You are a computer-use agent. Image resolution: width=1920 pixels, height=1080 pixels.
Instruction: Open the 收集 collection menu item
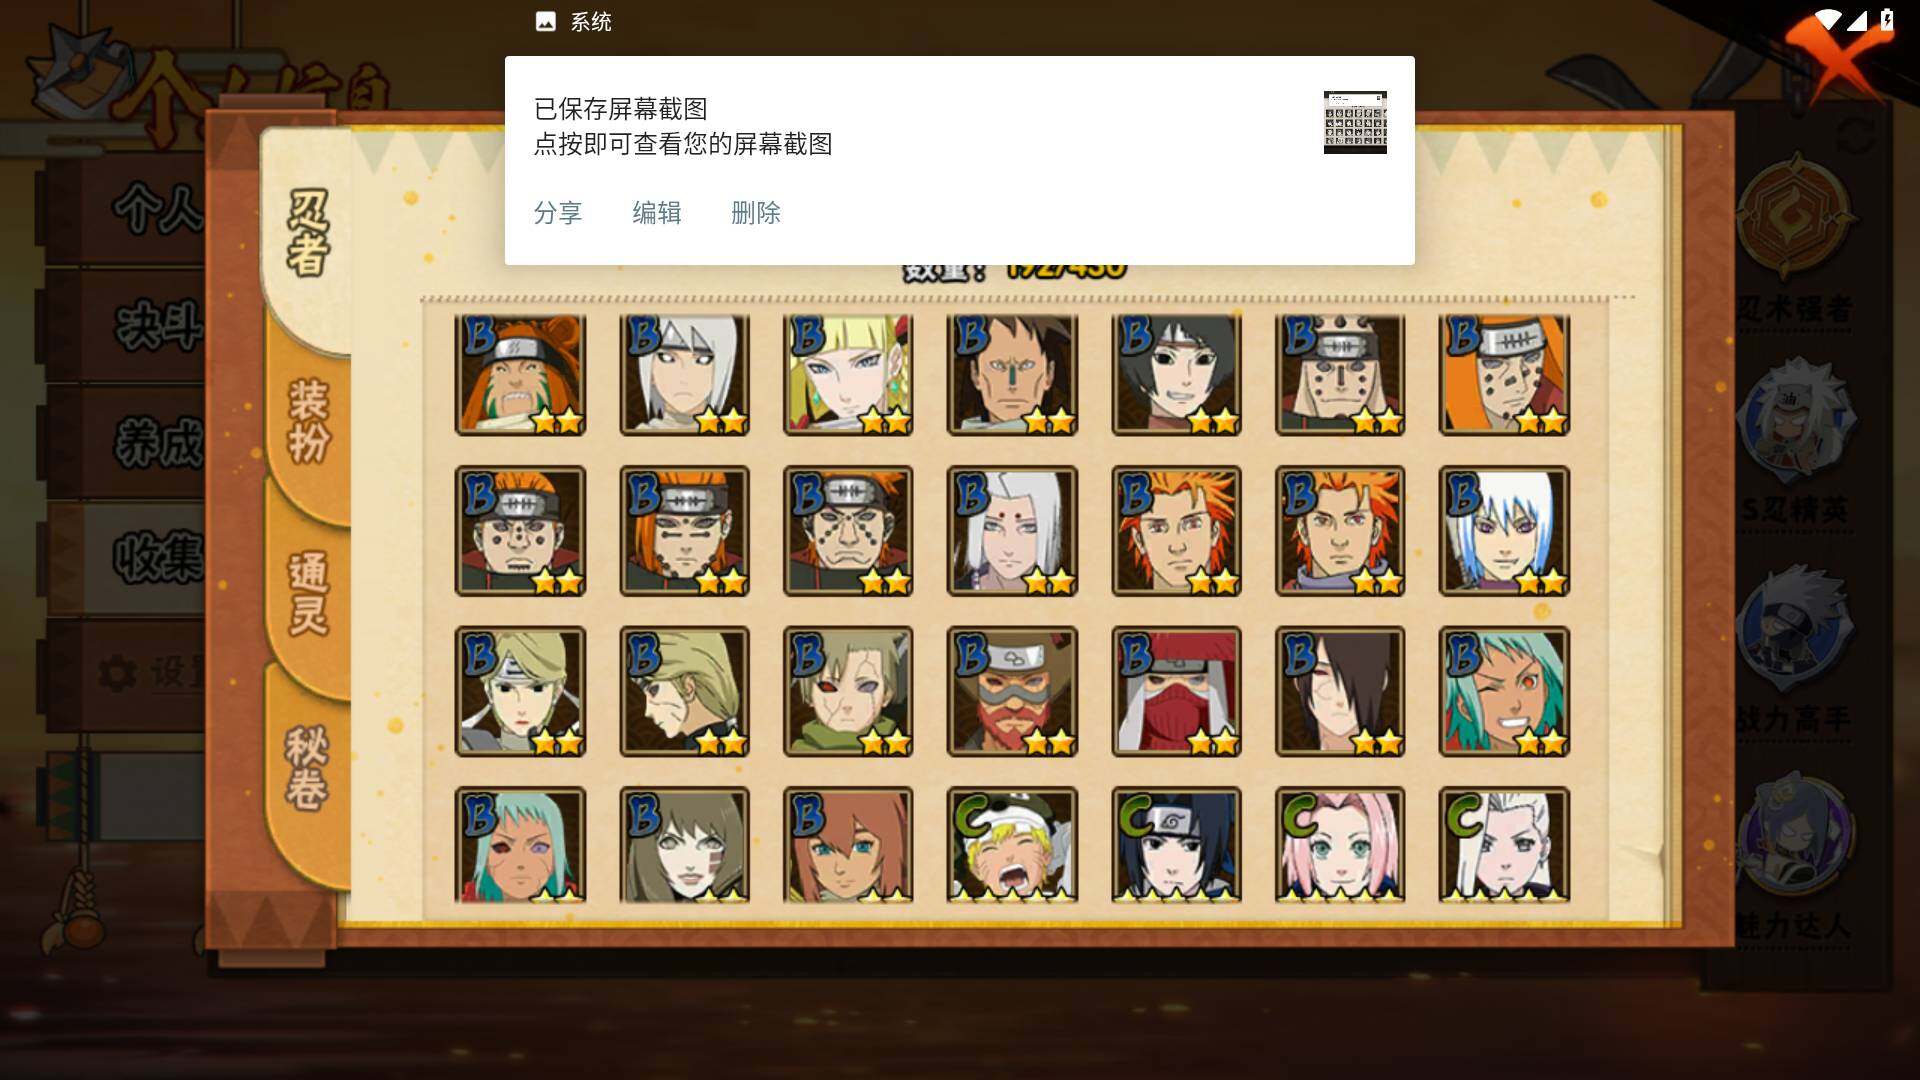pyautogui.click(x=157, y=557)
